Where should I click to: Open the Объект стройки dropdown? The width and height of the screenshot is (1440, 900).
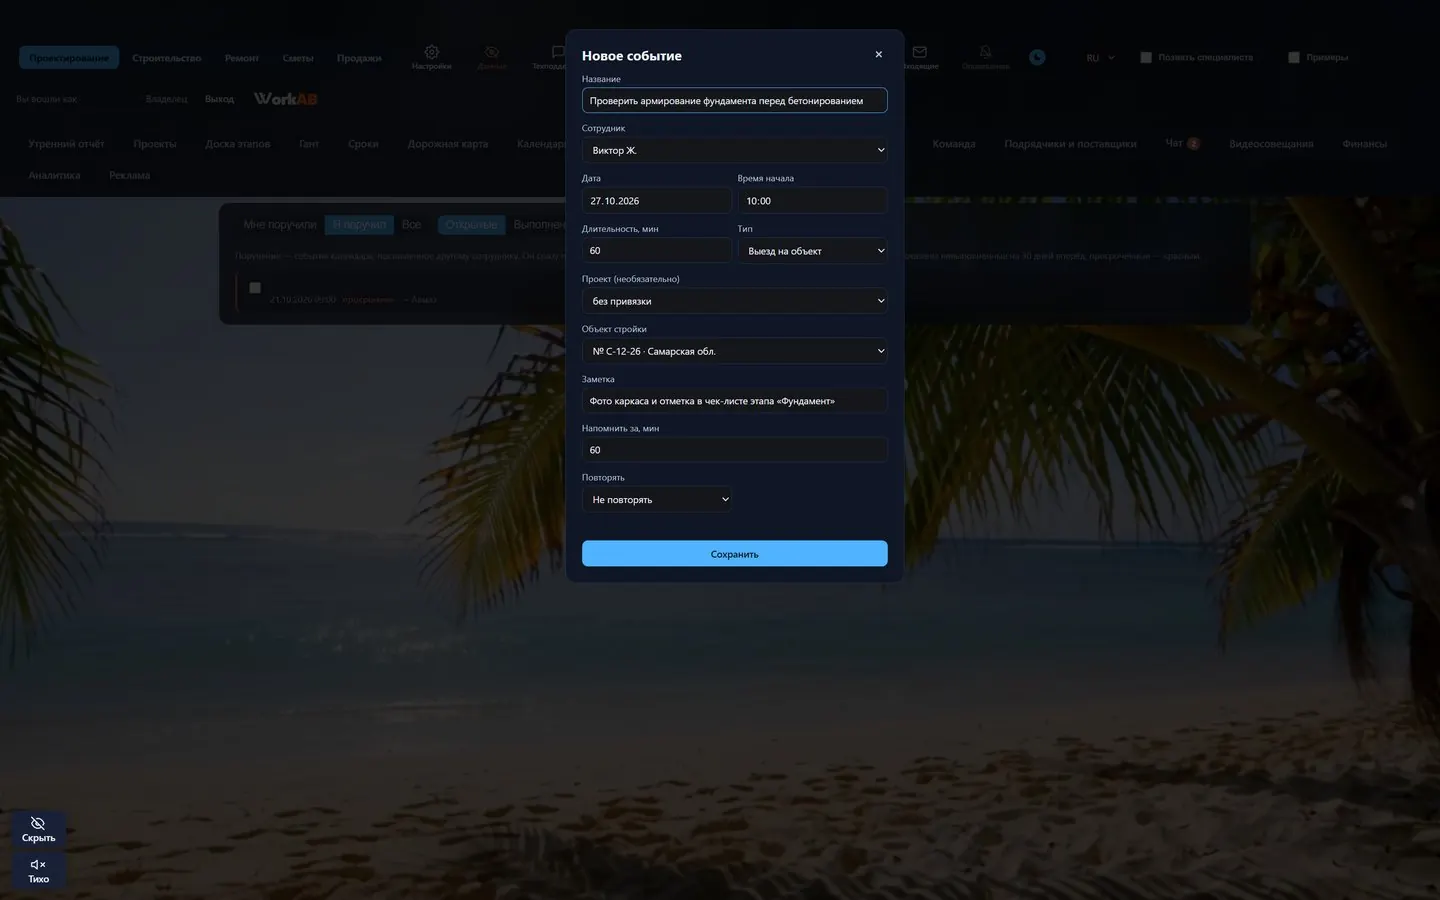[x=735, y=351]
